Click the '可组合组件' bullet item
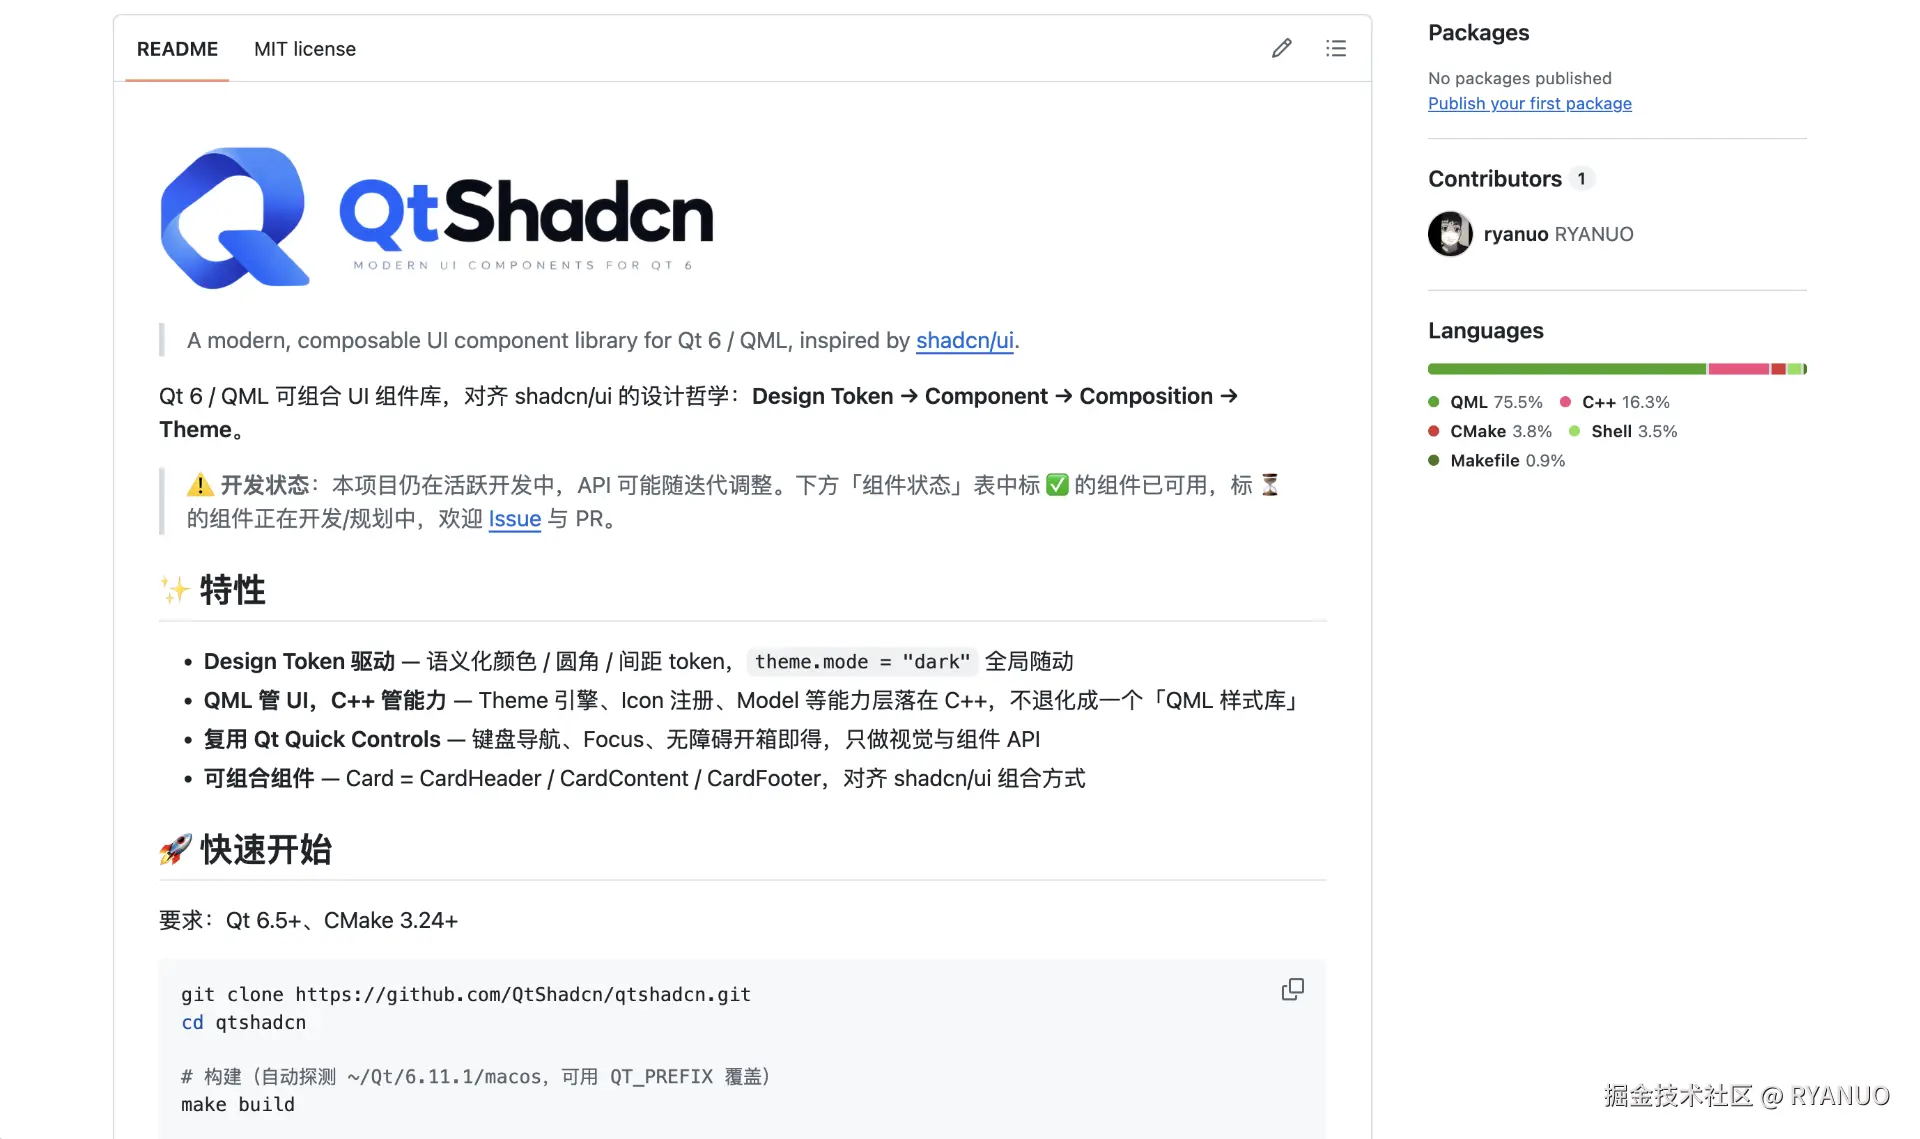The width and height of the screenshot is (1920, 1139). tap(644, 778)
